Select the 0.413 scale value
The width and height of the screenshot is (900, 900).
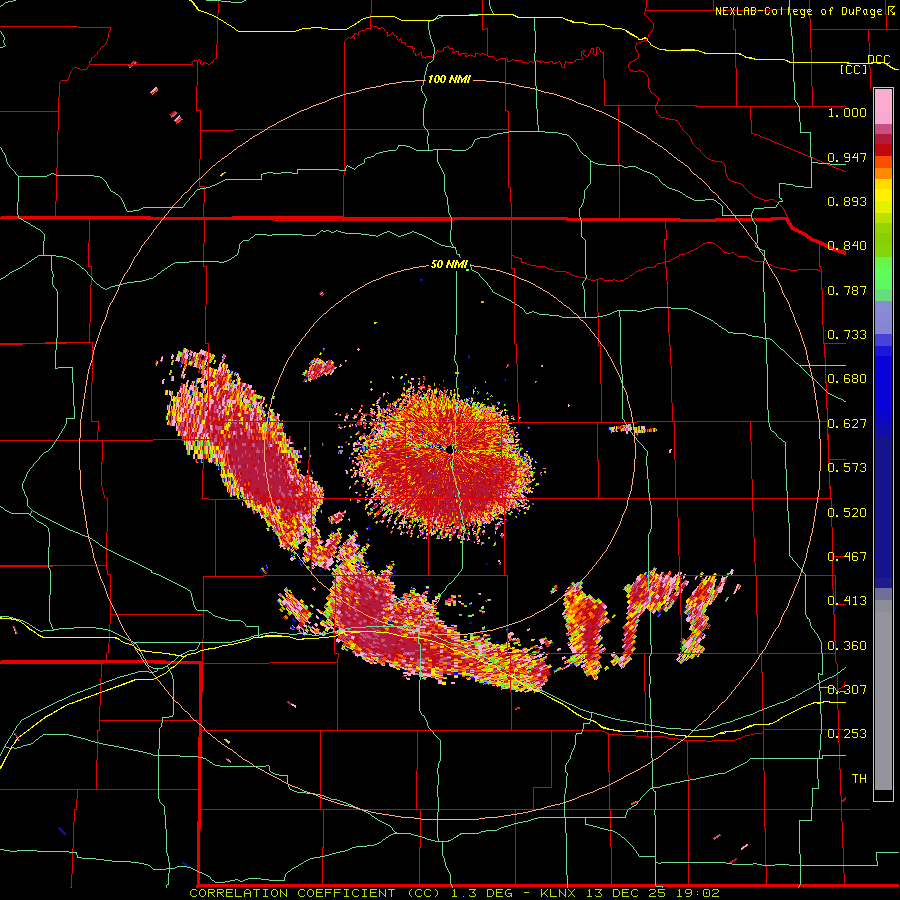(x=847, y=601)
